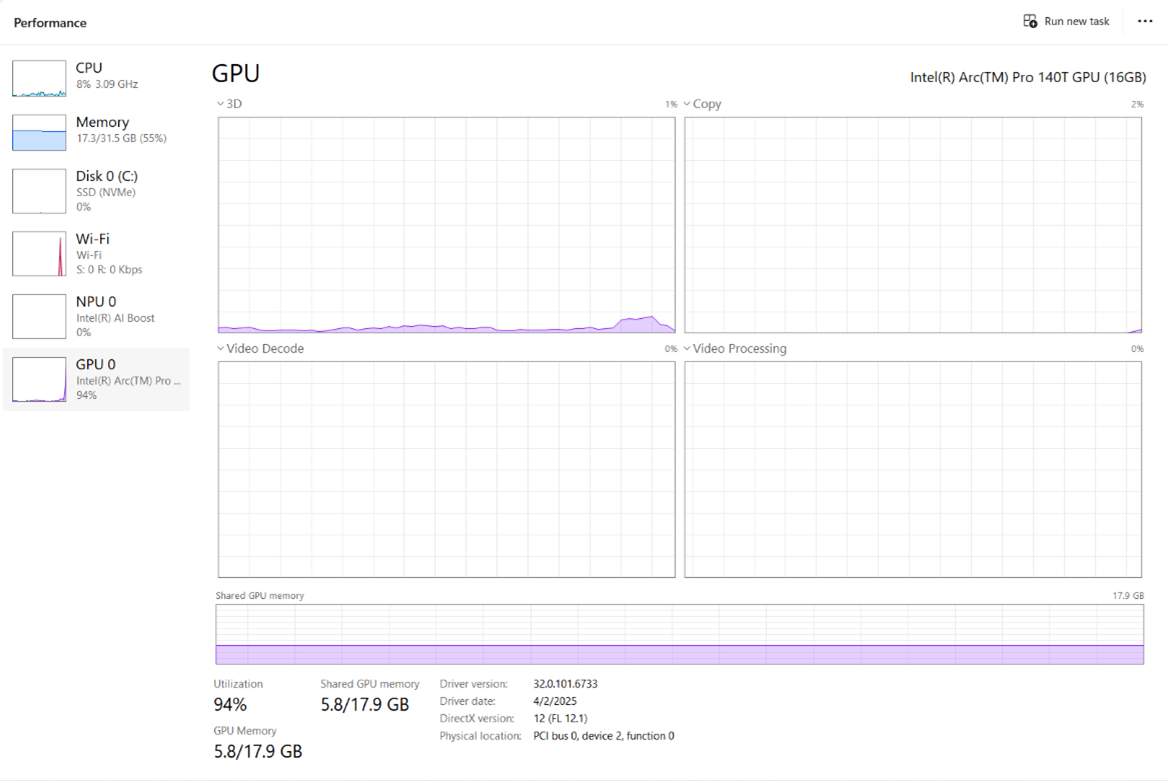The image size is (1168, 781).
Task: Click the 3D engine usage graph
Action: pyautogui.click(x=446, y=225)
